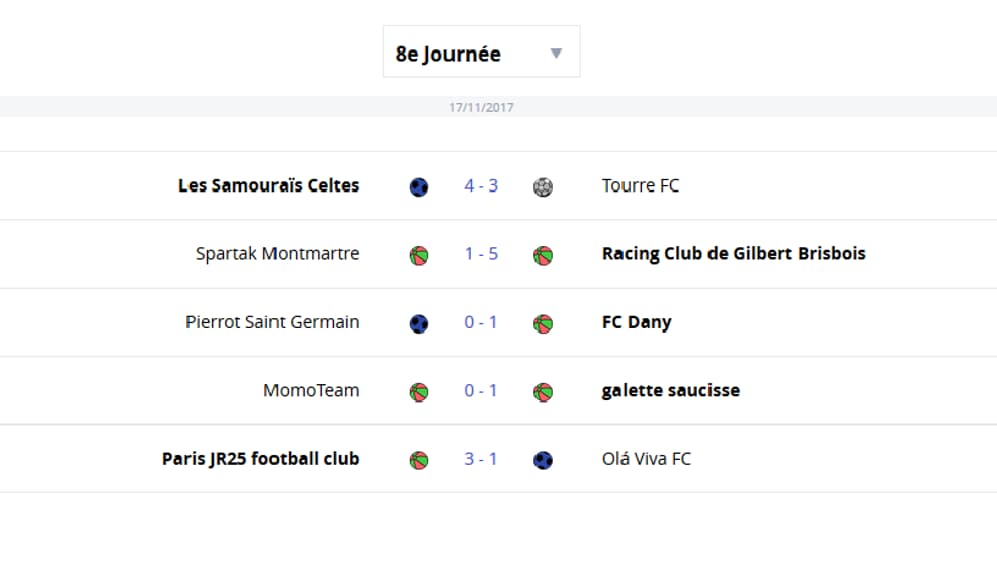The width and height of the screenshot is (997, 561).
Task: Click Les Samouraïs Celtes blue ball icon
Action: (x=419, y=187)
